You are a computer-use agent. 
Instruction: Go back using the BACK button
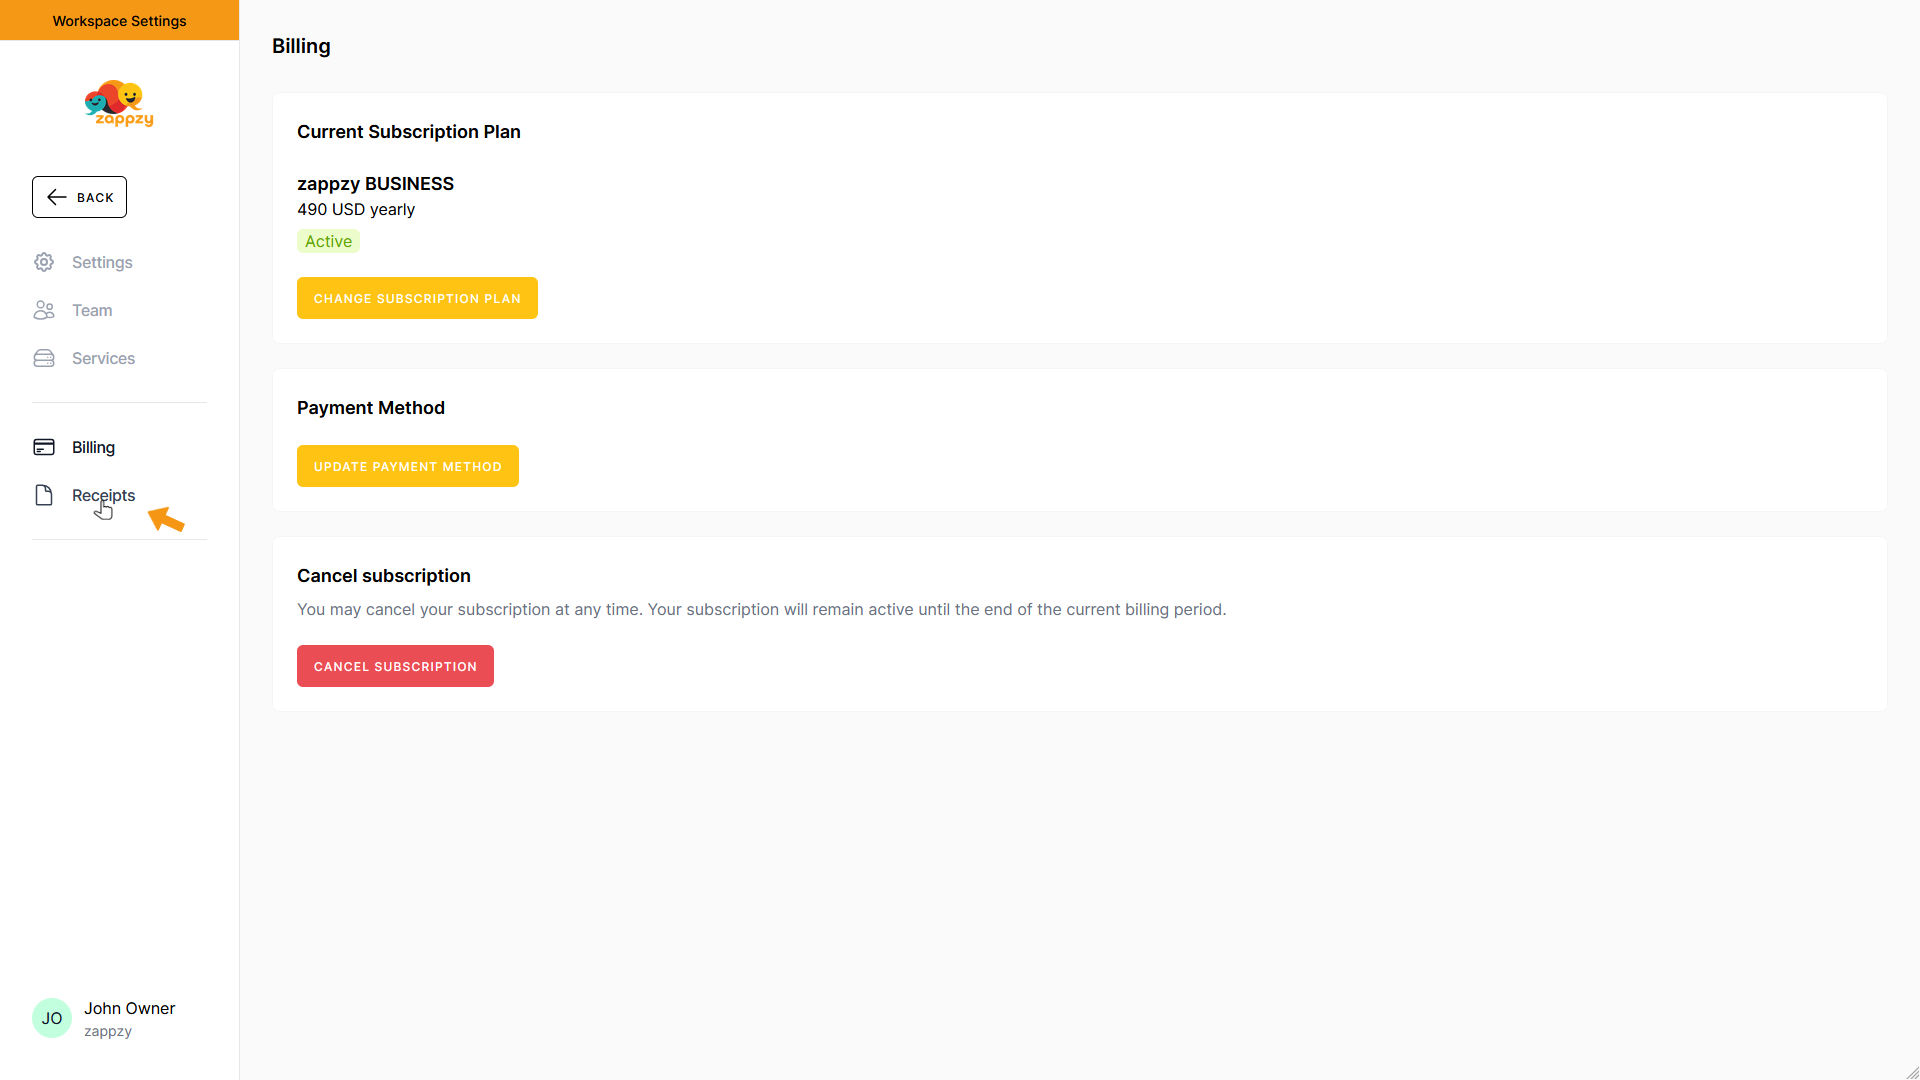80,197
